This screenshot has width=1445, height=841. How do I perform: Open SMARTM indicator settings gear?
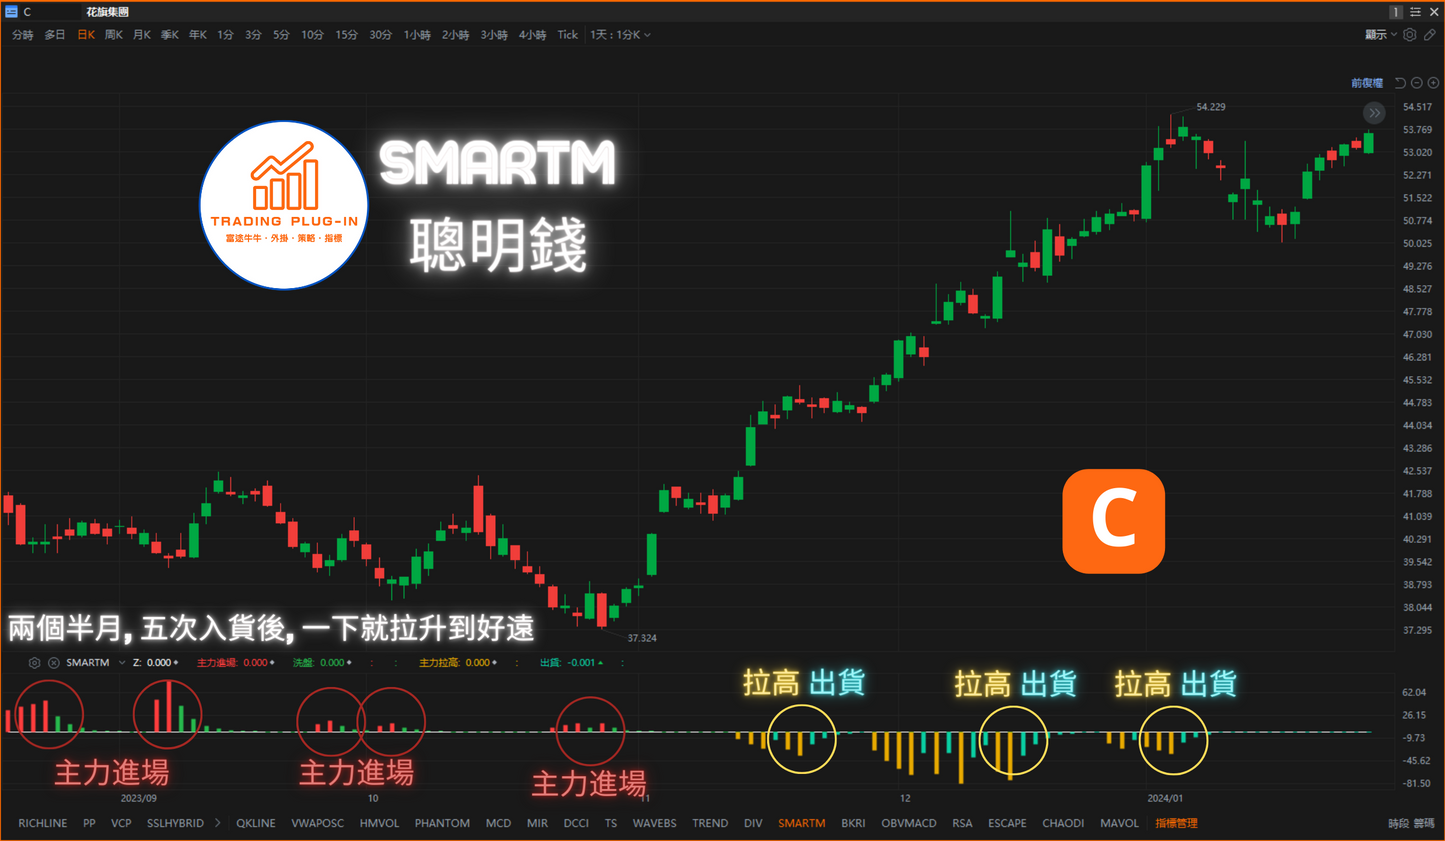(34, 663)
